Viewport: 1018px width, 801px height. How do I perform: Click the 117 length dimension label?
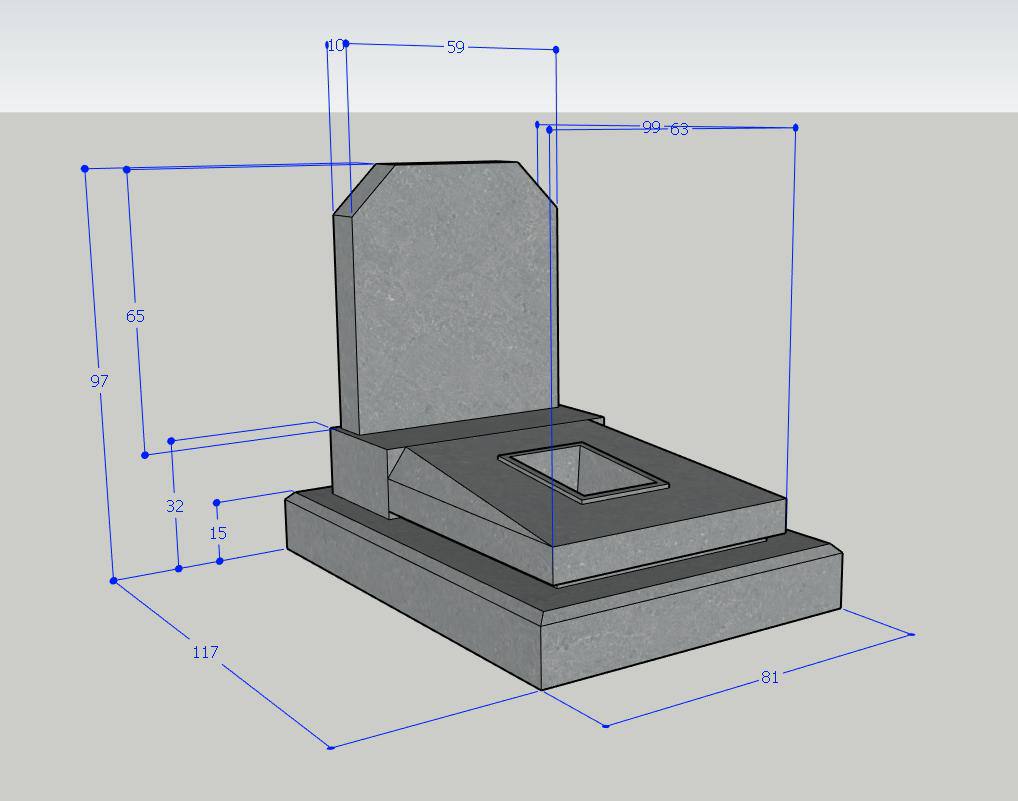pos(206,652)
